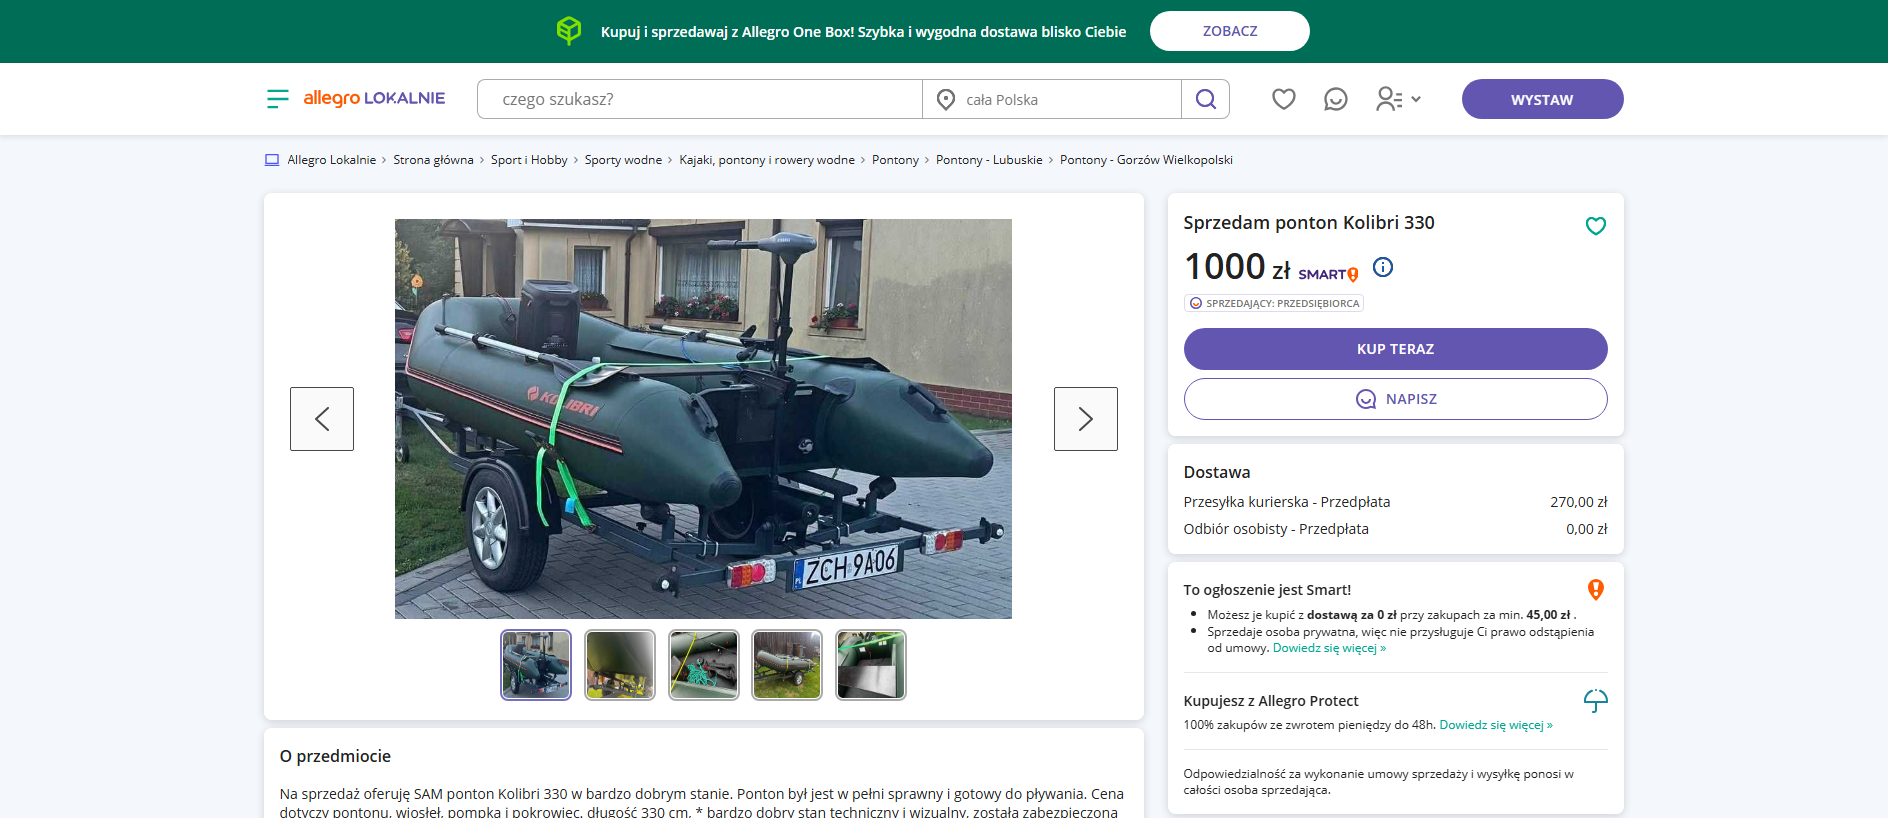The image size is (1888, 818).
Task: Click the breadcrumb laptop icon
Action: pyautogui.click(x=272, y=160)
